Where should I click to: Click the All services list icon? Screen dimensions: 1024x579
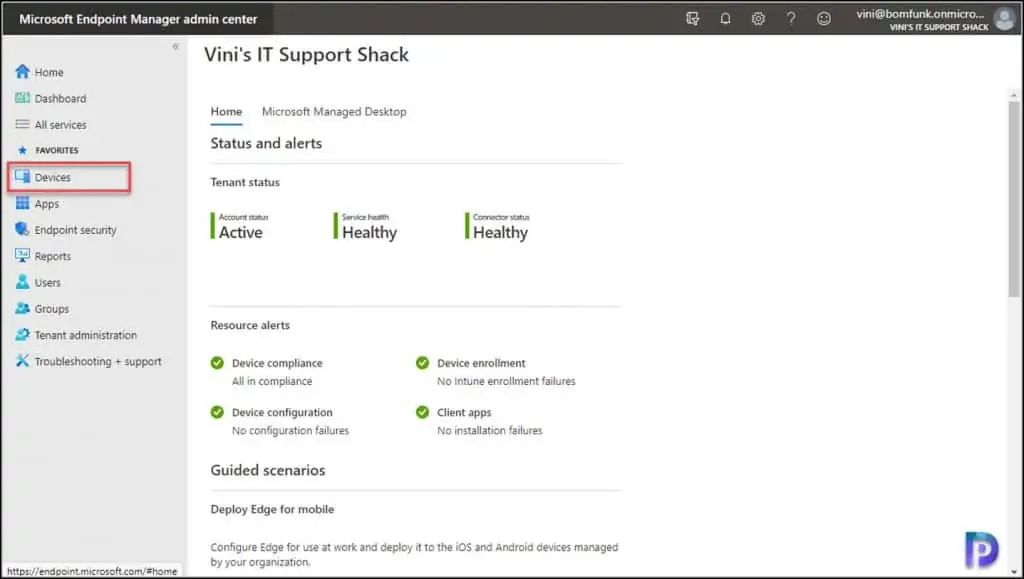tap(22, 124)
